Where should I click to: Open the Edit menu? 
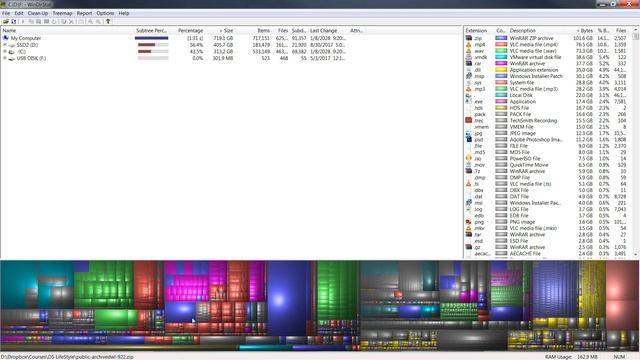coord(19,13)
